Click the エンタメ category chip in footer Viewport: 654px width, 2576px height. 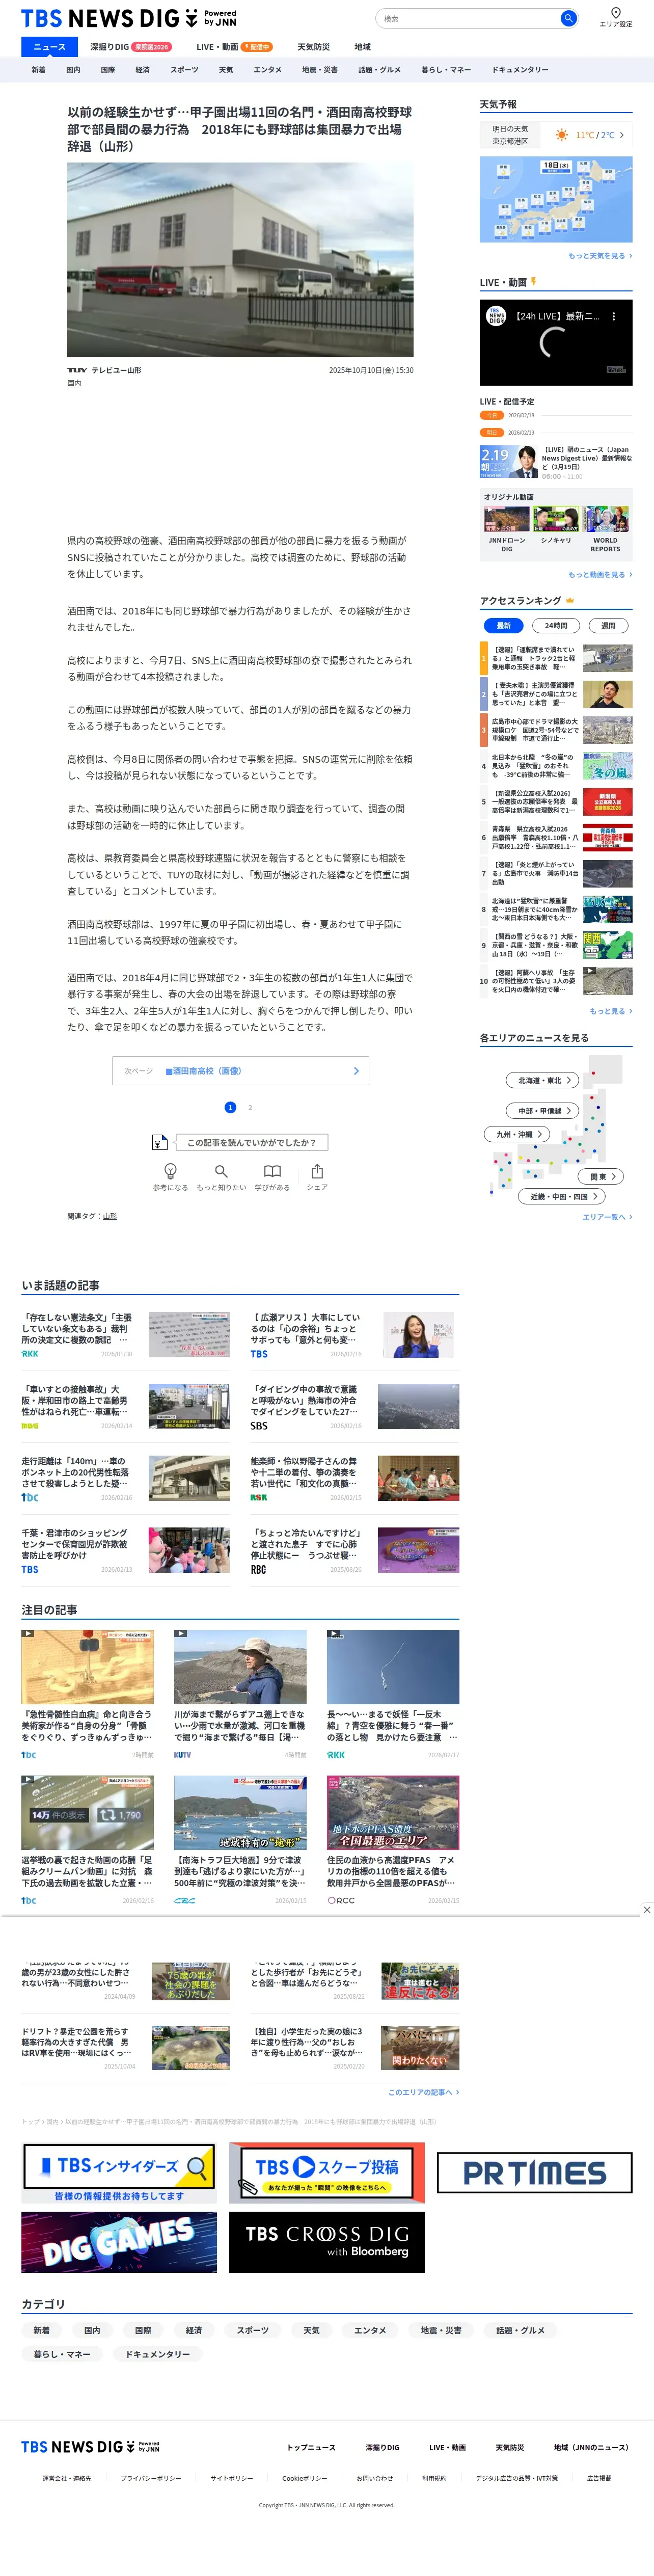(x=370, y=2330)
